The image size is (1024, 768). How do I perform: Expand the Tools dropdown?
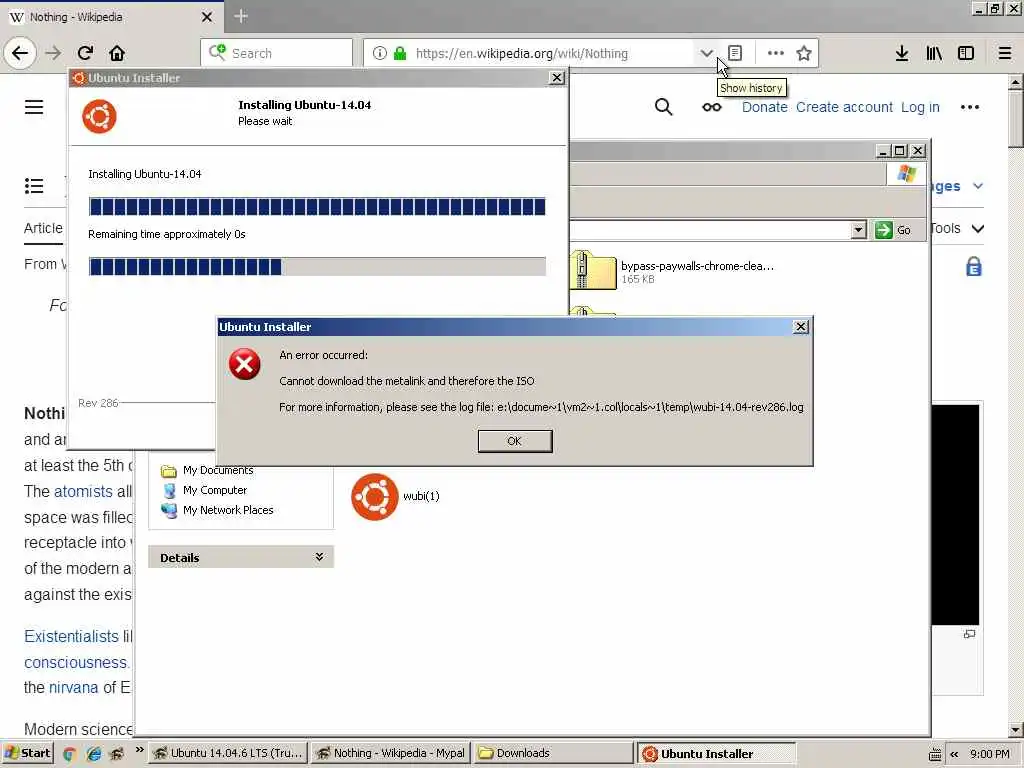pos(957,229)
